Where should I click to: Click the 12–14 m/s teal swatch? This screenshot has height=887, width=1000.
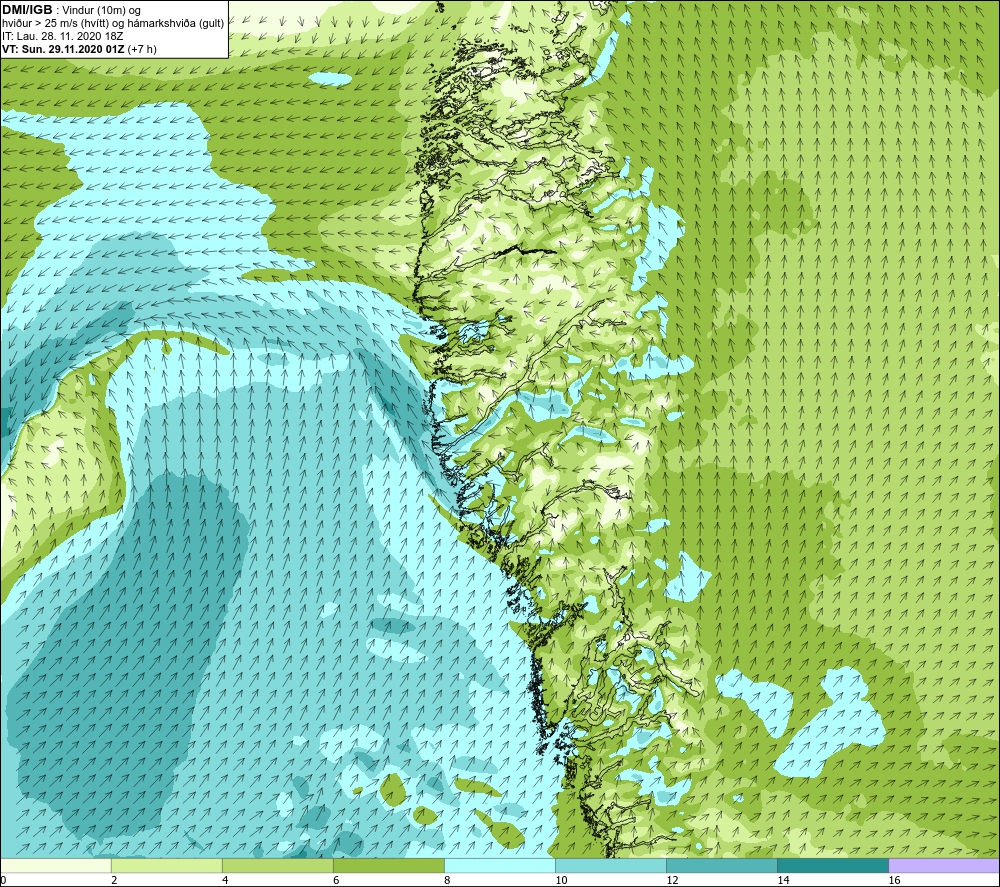point(722,865)
